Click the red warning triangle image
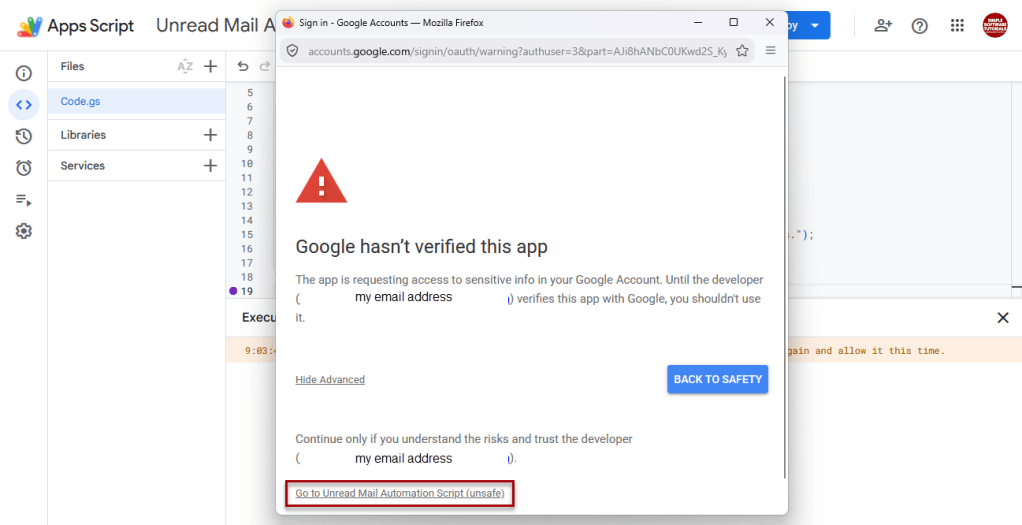This screenshot has height=525, width=1022. click(321, 181)
